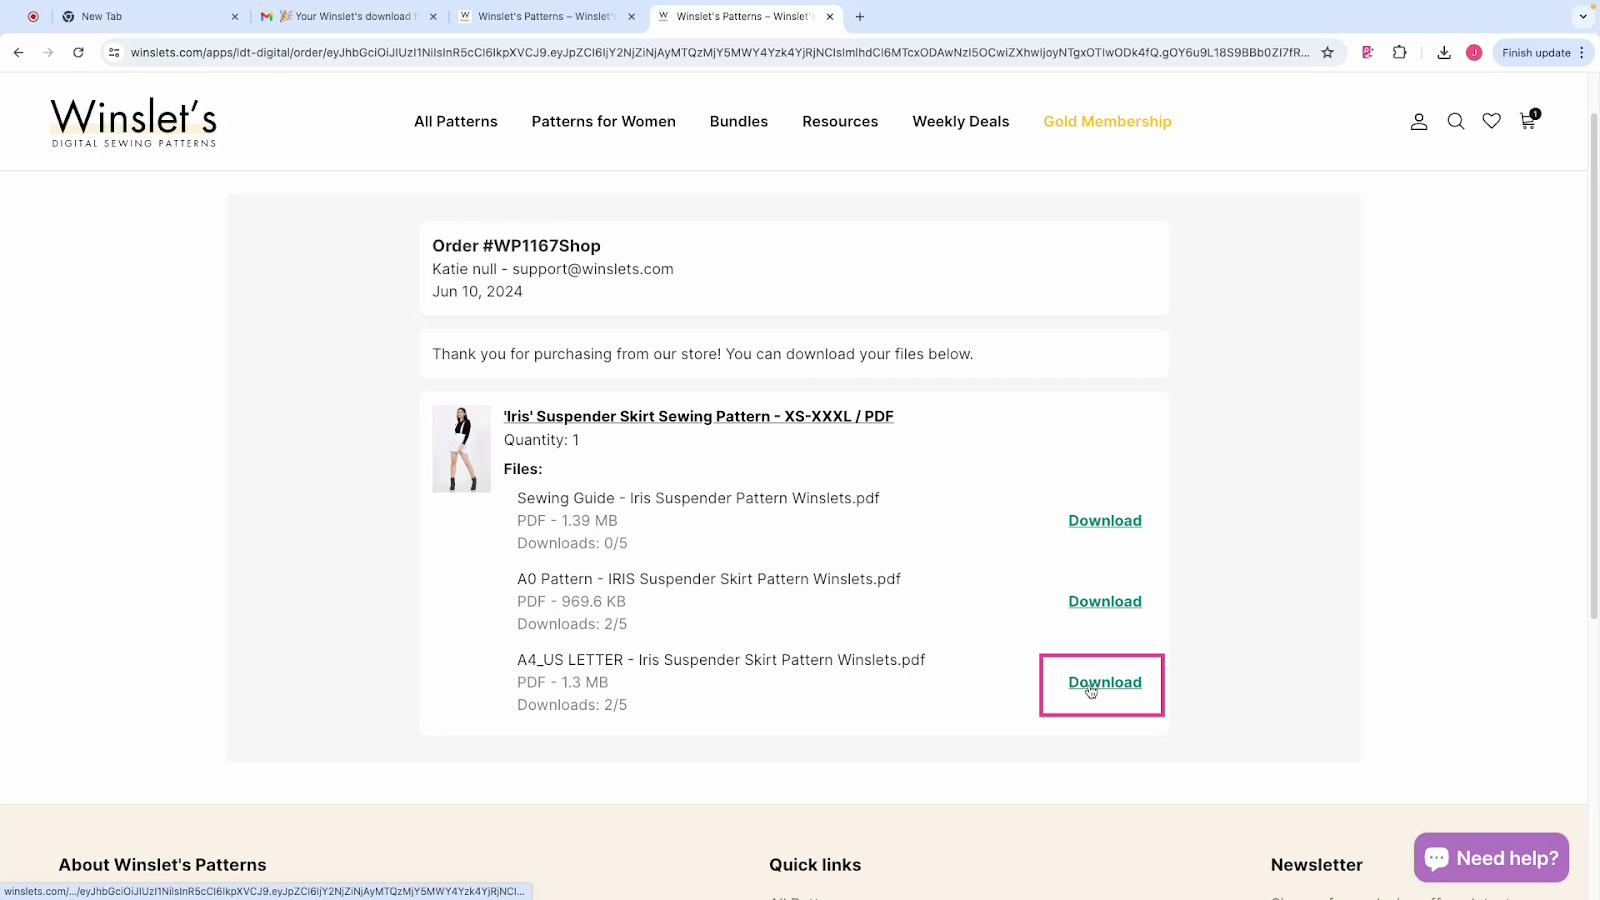View site information icon in address bar
The image size is (1600, 900).
pos(114,53)
